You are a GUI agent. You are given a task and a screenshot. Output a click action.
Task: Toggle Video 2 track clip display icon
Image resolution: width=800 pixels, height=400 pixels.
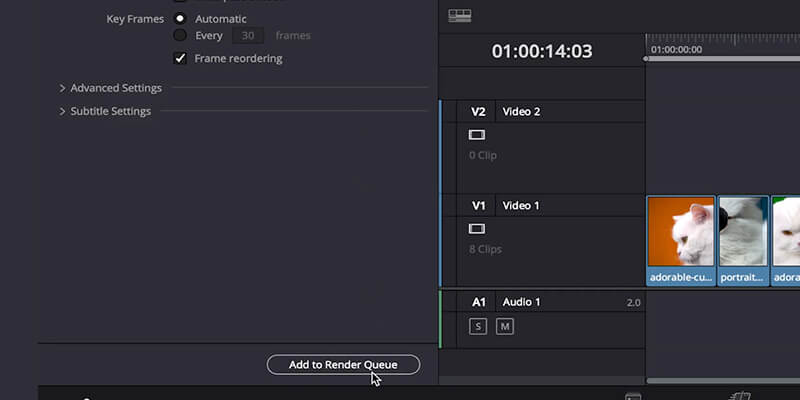coord(477,135)
